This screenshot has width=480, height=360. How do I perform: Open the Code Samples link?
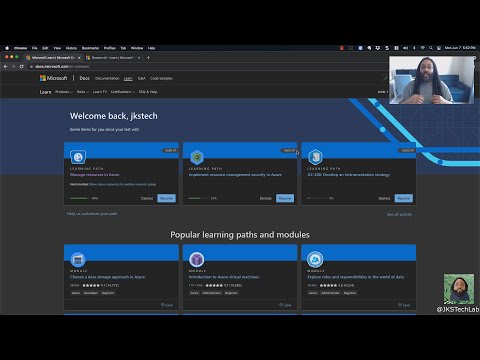pos(161,78)
